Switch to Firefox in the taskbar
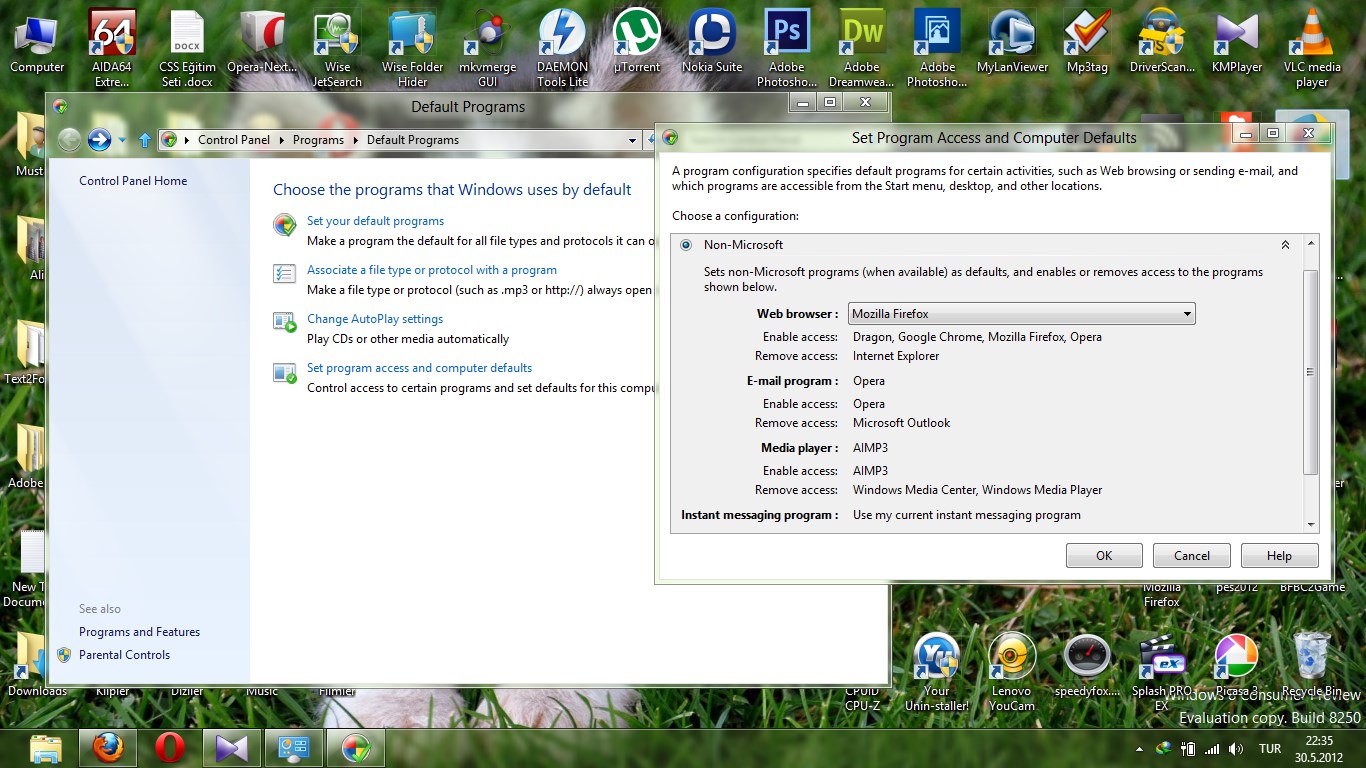Screen dimensions: 1366x768 [108, 748]
